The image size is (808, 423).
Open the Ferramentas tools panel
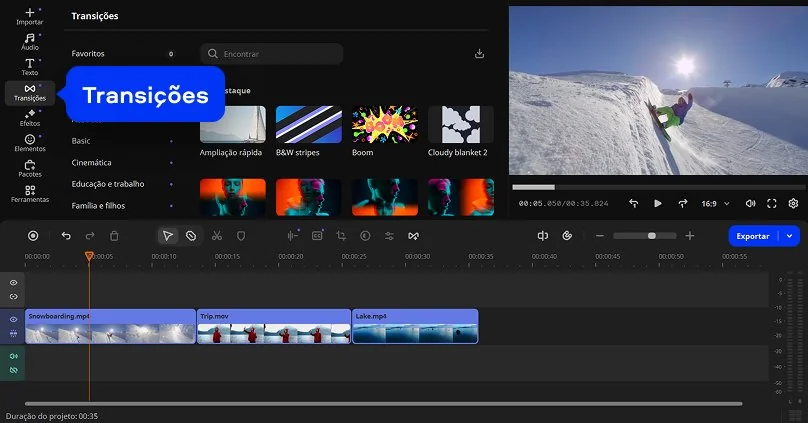pyautogui.click(x=30, y=193)
